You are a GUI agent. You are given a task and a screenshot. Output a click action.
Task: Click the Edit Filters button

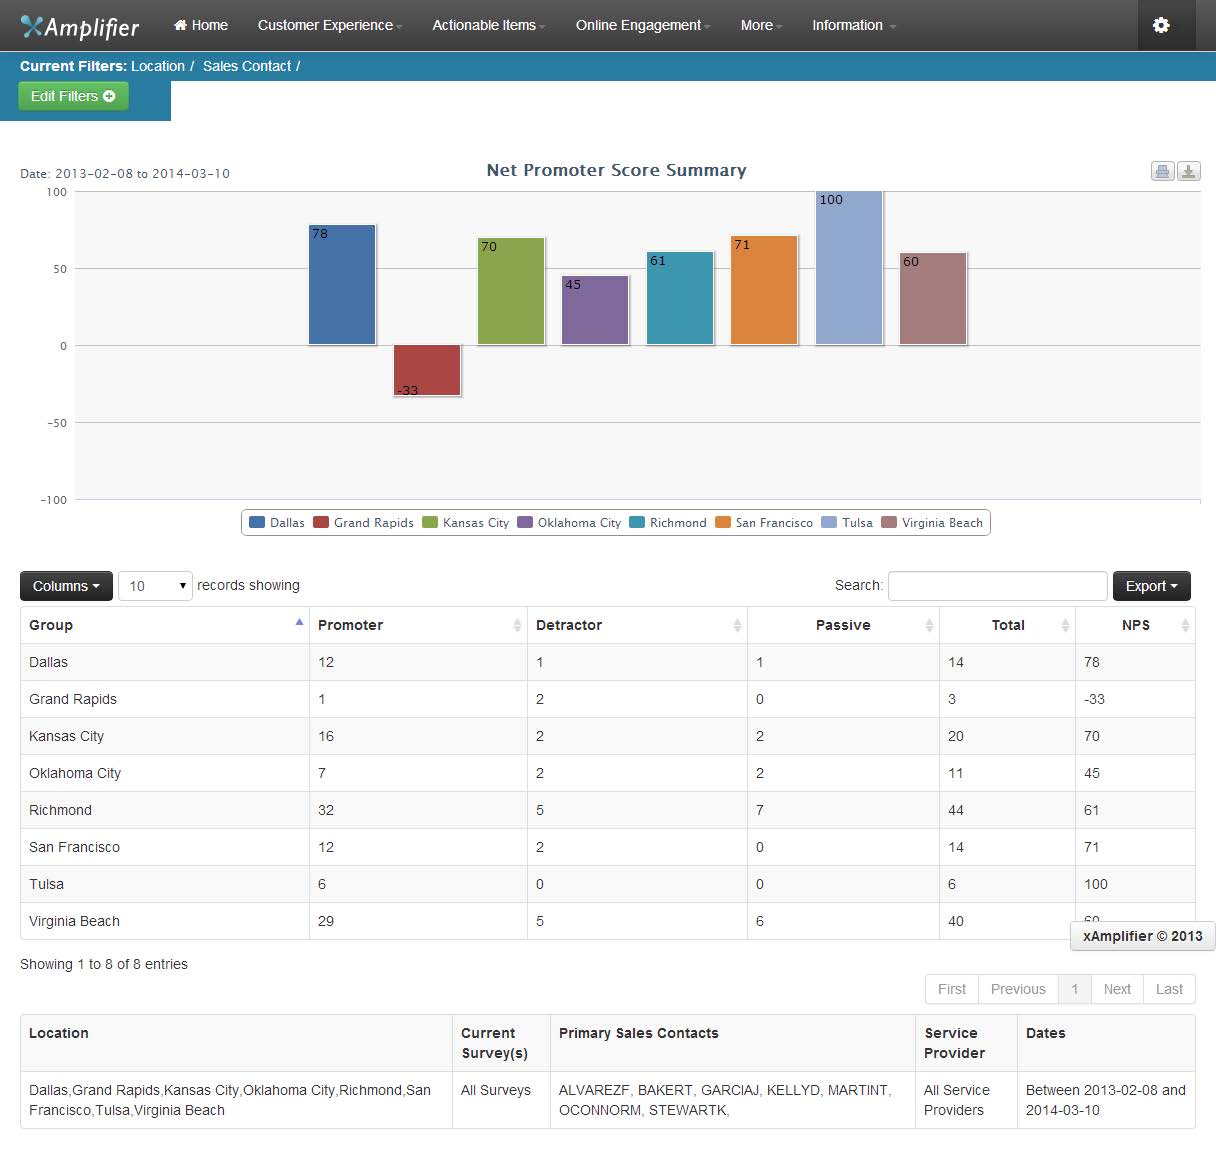pyautogui.click(x=73, y=96)
